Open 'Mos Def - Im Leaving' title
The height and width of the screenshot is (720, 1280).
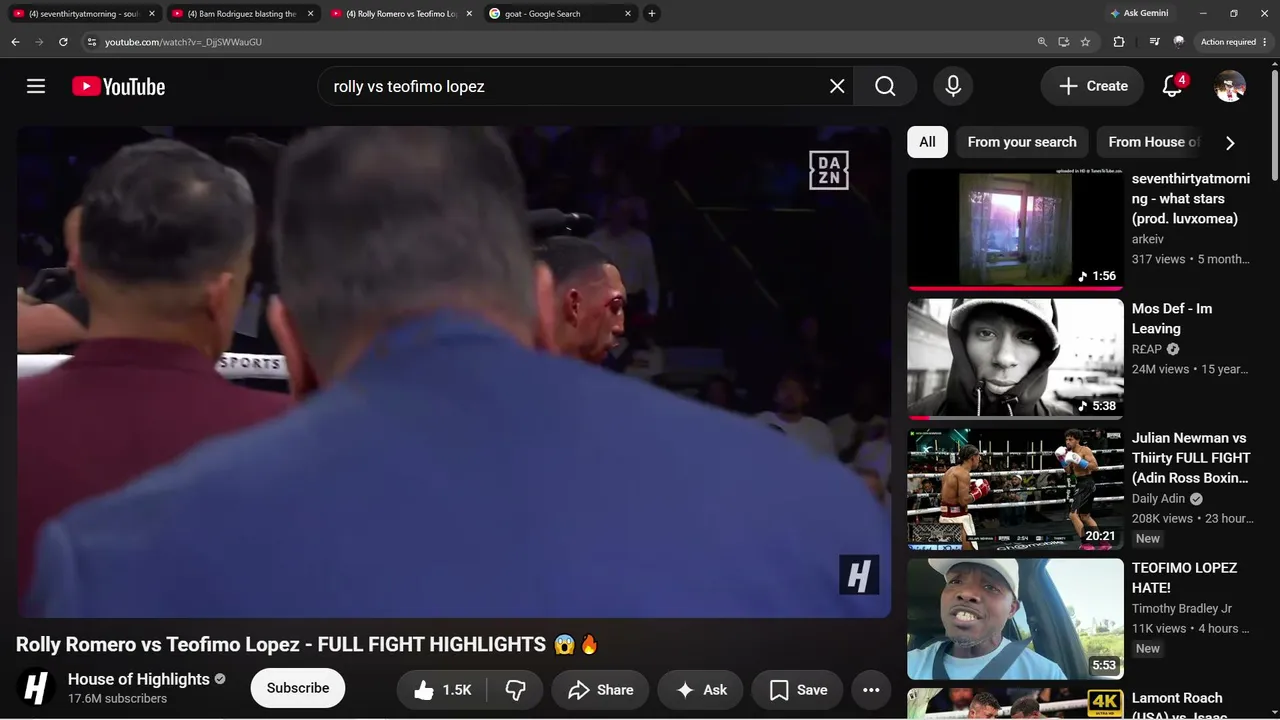click(1172, 318)
